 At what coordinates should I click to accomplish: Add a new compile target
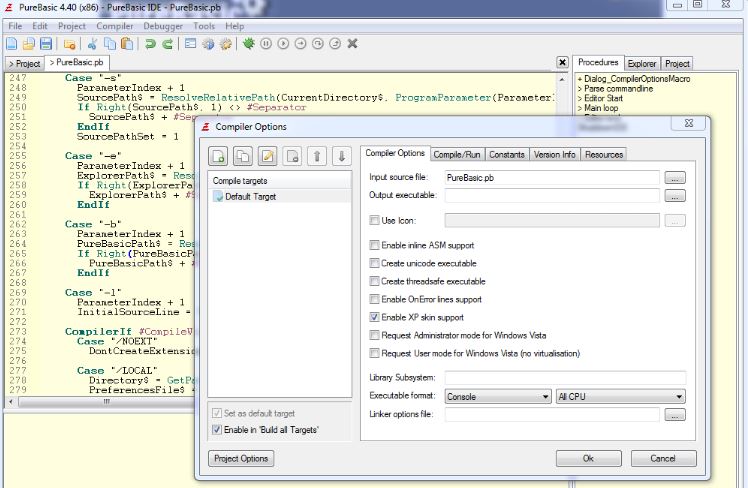pyautogui.click(x=218, y=156)
